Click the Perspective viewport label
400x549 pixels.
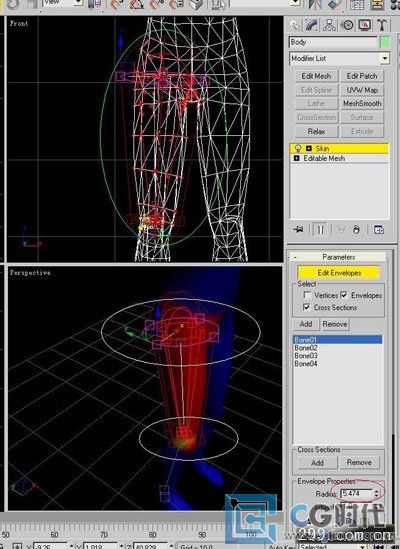[30, 273]
